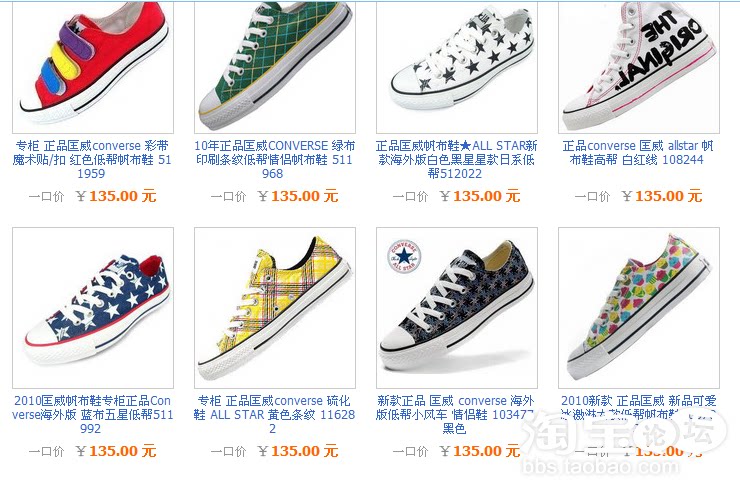
Task: Open the small-pinwheel black couple shoe link
Action: [x=455, y=414]
